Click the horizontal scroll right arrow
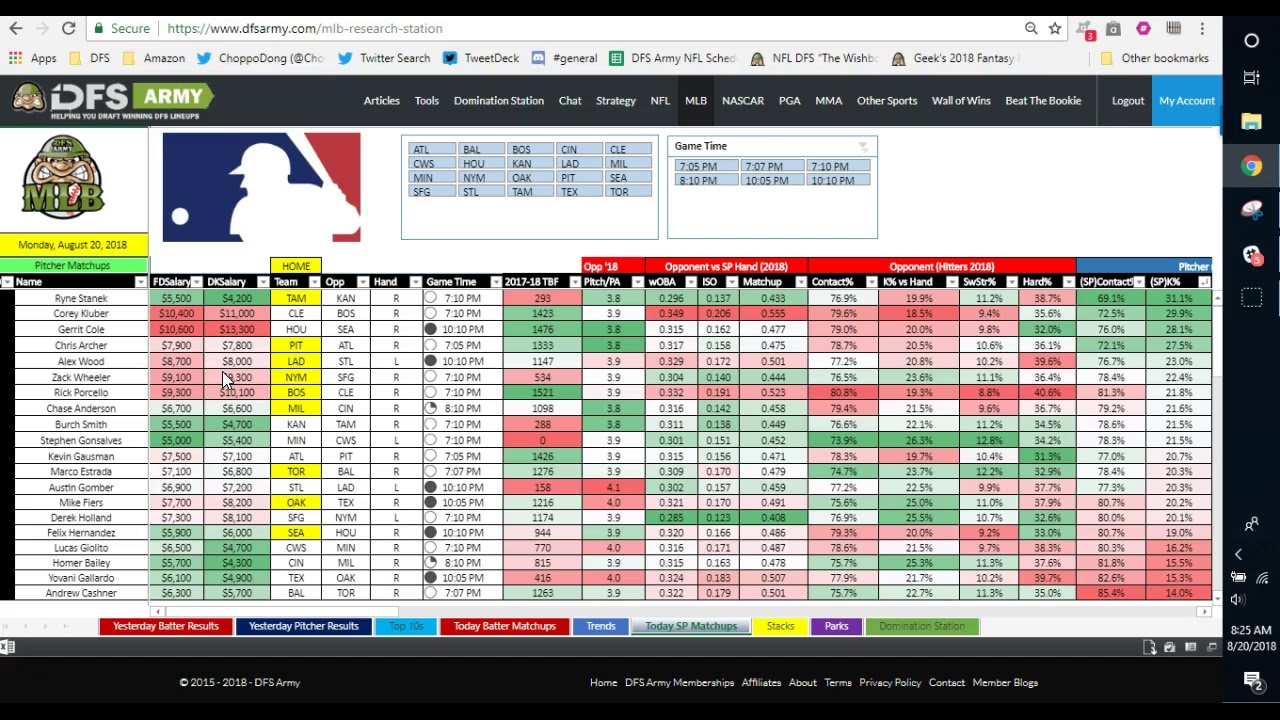 (x=1204, y=612)
